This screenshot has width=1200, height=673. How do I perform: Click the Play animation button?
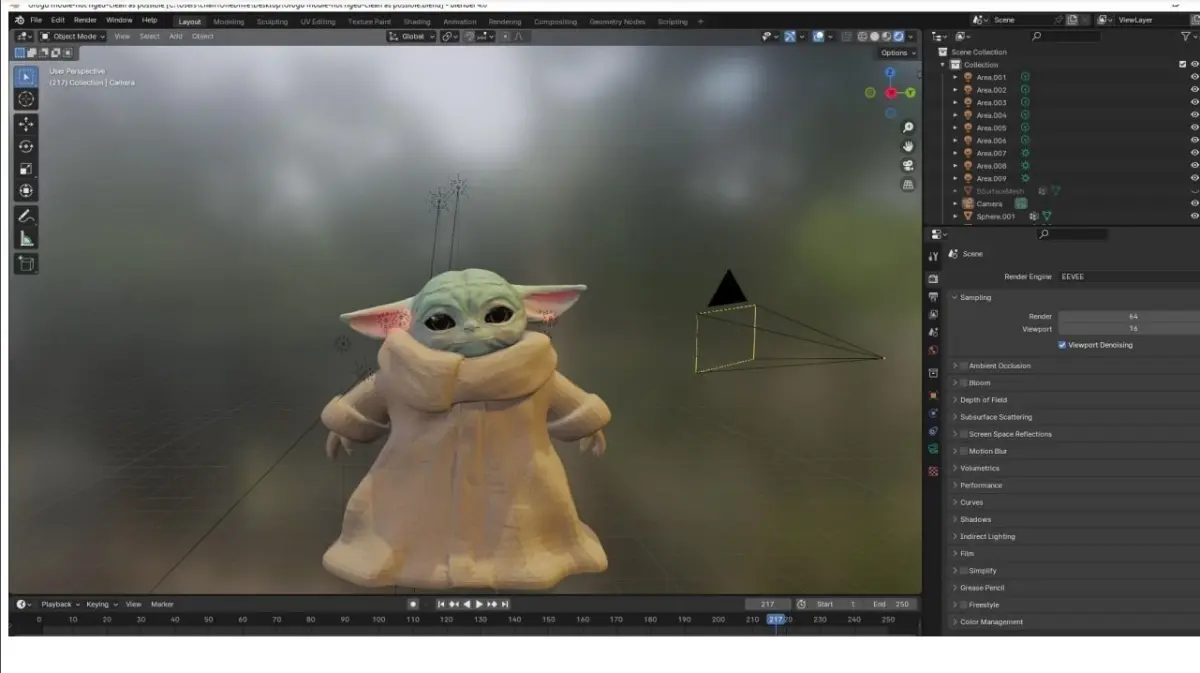[x=479, y=604]
